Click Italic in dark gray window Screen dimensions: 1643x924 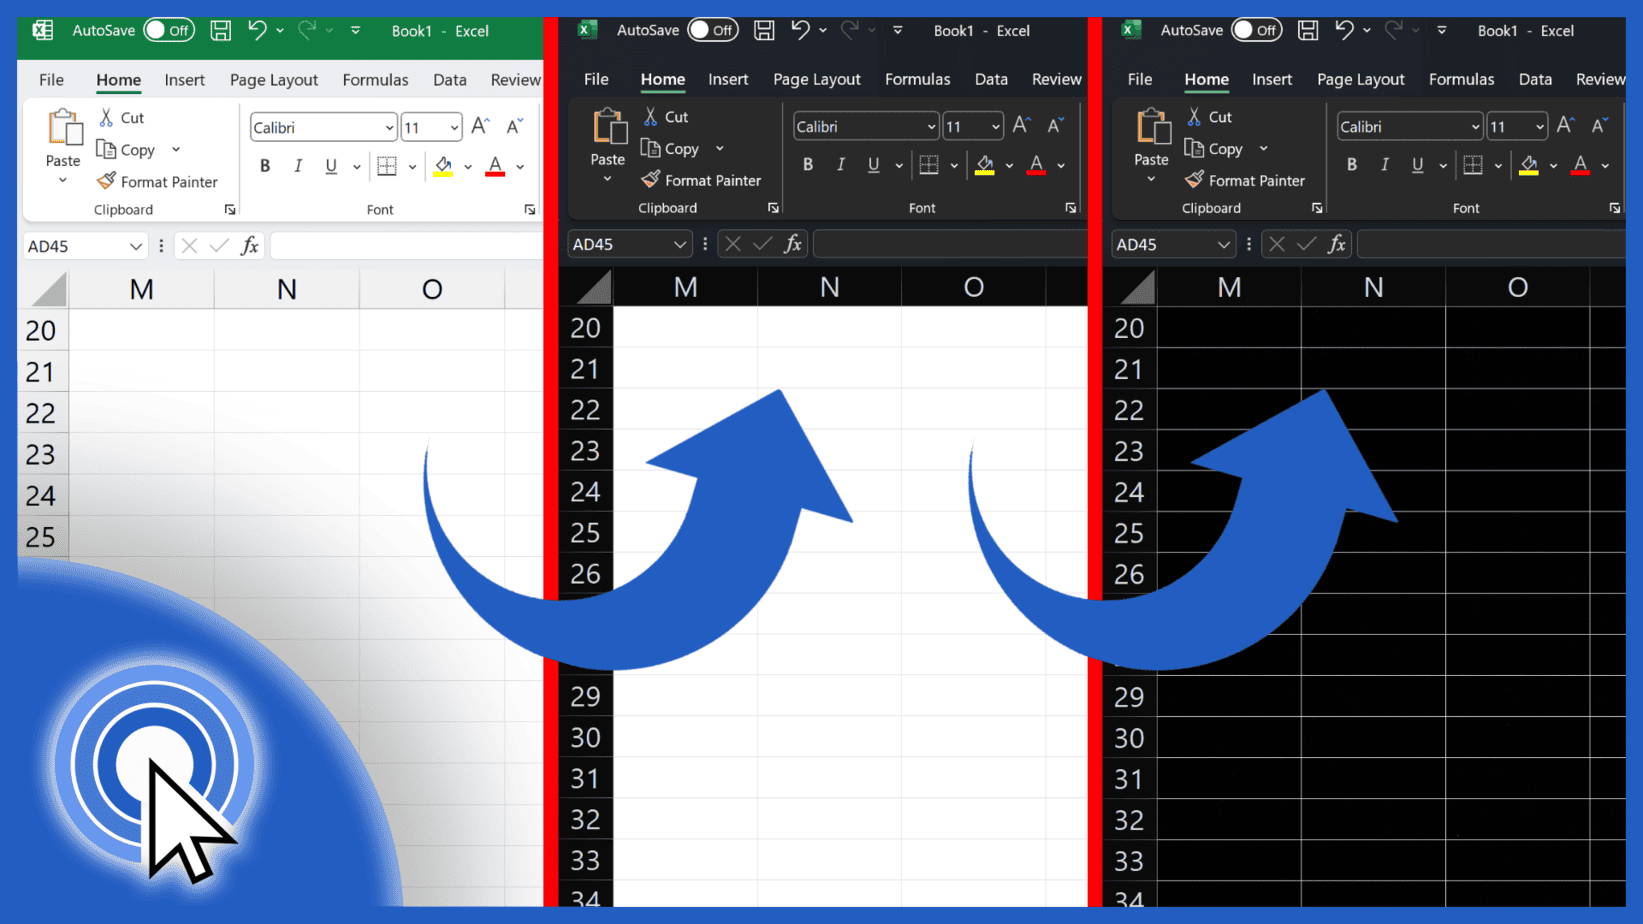(x=841, y=165)
